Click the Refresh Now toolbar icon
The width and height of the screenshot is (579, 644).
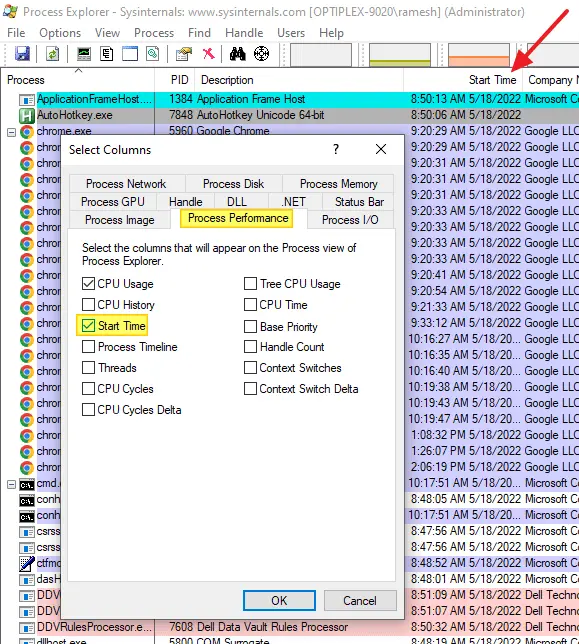pos(52,54)
